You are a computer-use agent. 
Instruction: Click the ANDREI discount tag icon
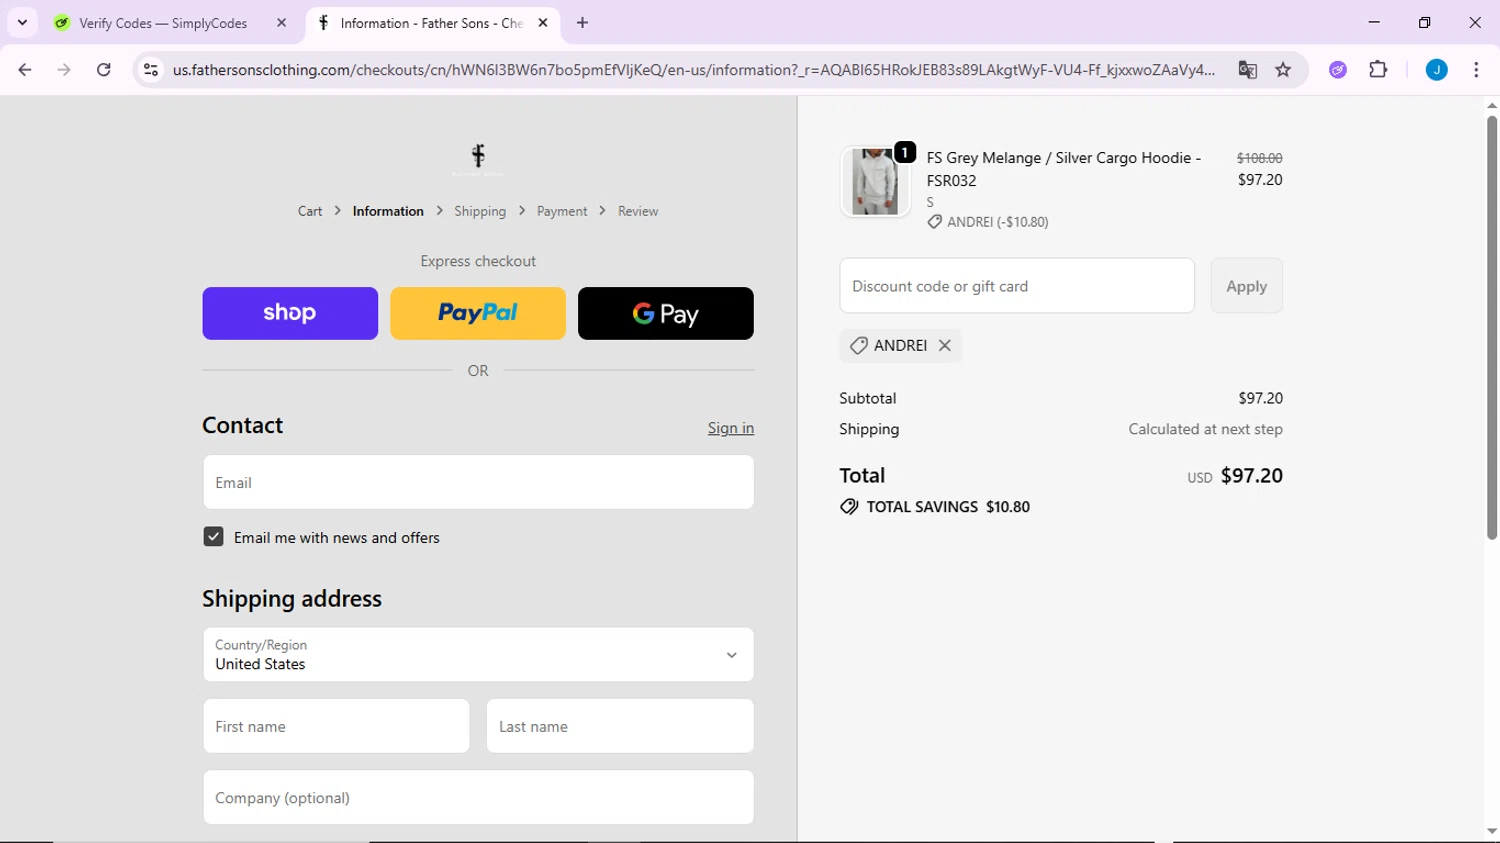pyautogui.click(x=858, y=345)
